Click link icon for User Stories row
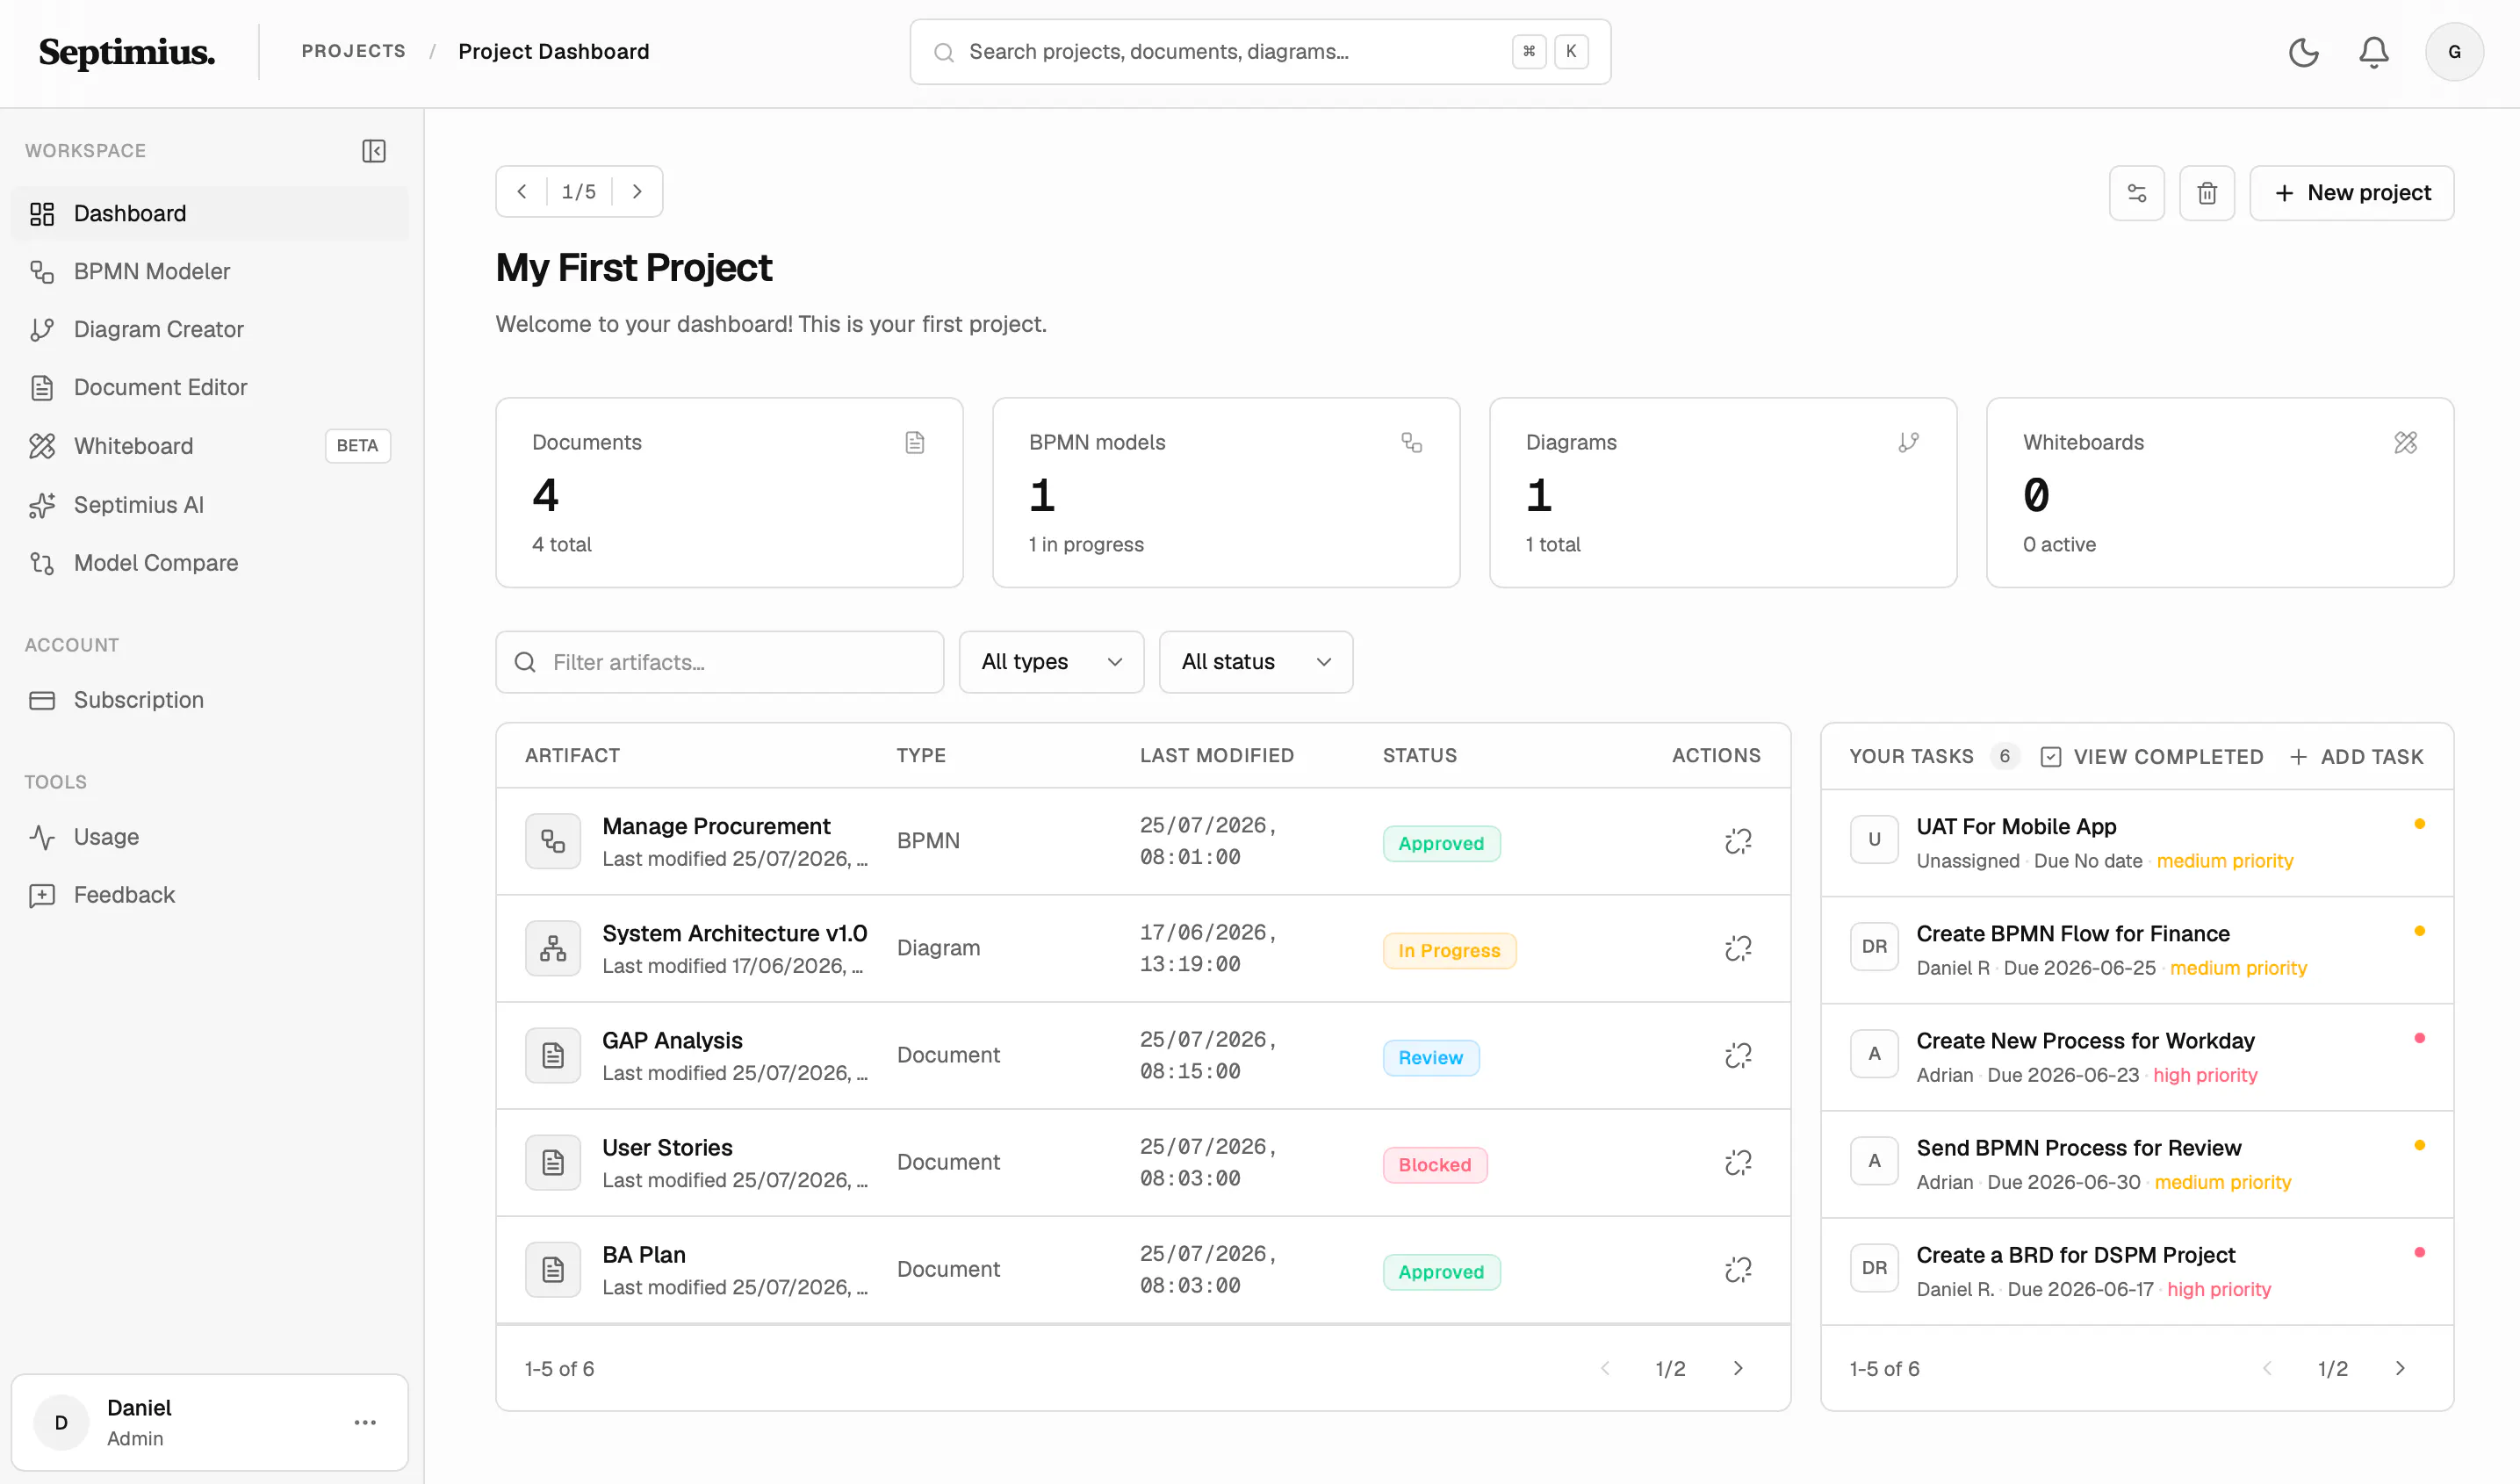Screen dimensions: 2520x1484 pos(1738,1162)
